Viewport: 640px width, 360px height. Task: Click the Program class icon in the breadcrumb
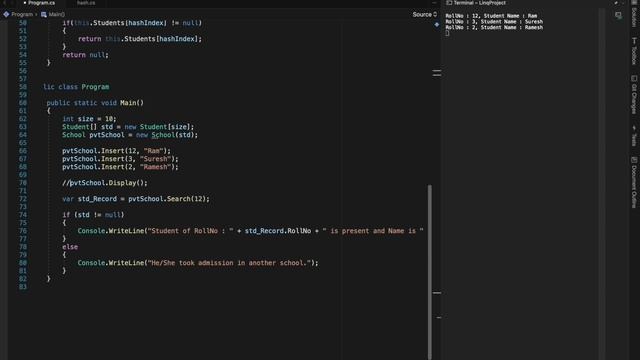[x=6, y=14]
